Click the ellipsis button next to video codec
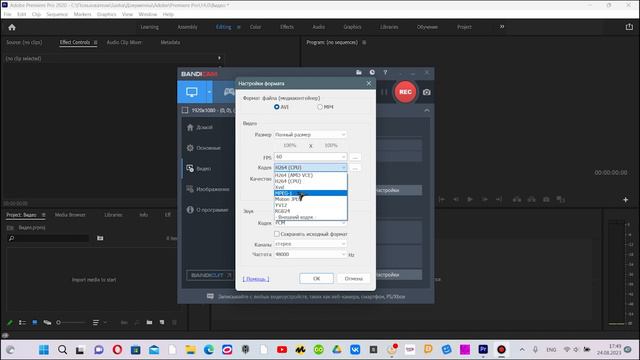Image resolution: width=640 pixels, height=360 pixels. tap(355, 167)
